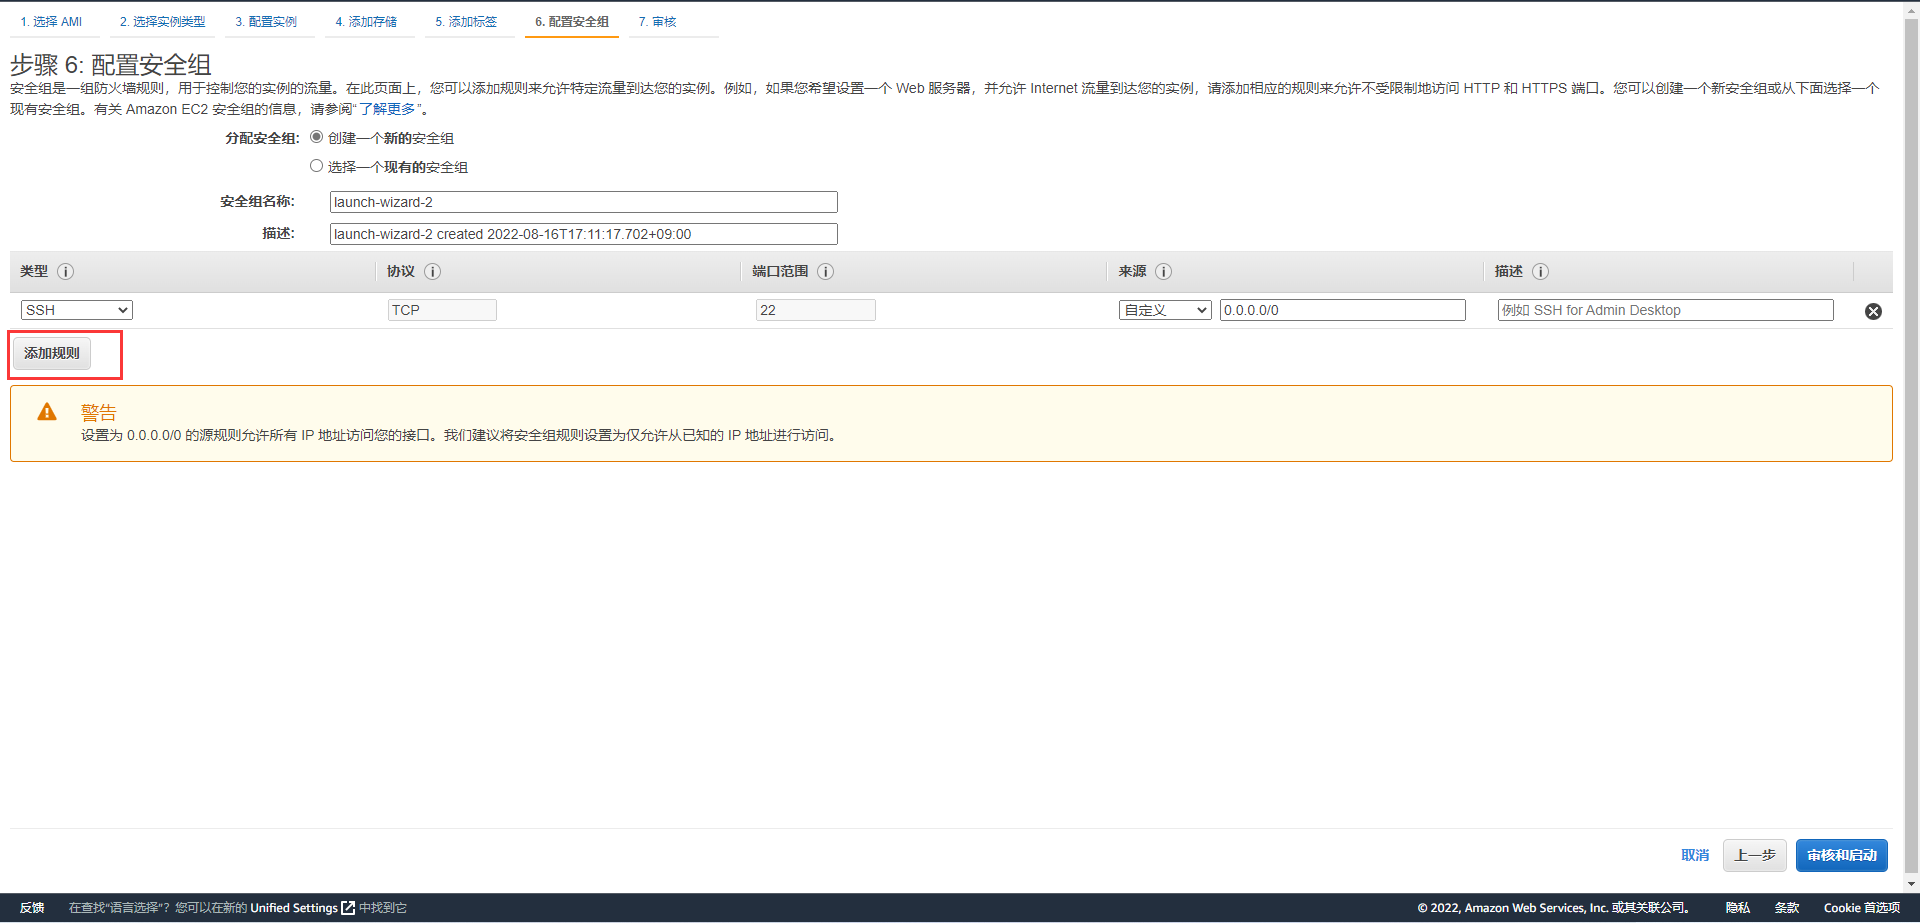Screen dimensions: 1920x923
Task: Click 审核和启动 button
Action: [1841, 855]
